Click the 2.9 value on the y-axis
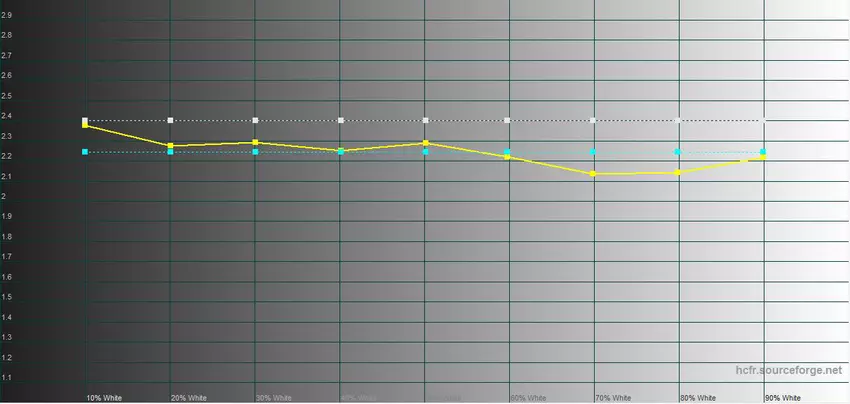The width and height of the screenshot is (850, 404). pos(6,15)
